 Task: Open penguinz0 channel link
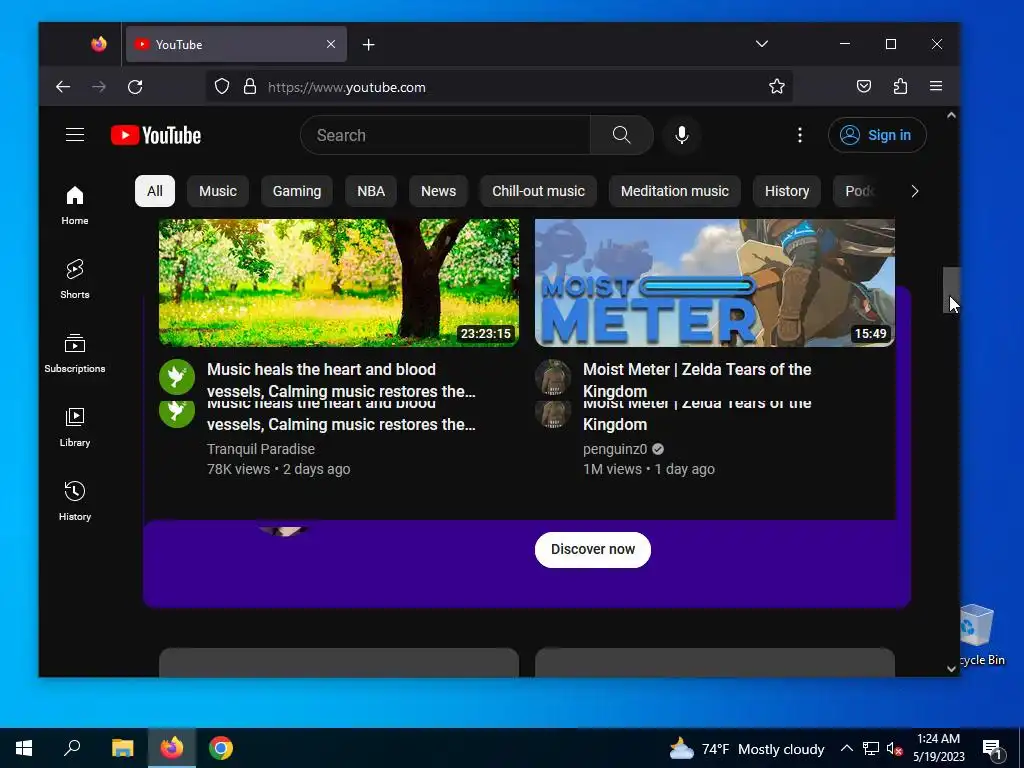point(615,449)
